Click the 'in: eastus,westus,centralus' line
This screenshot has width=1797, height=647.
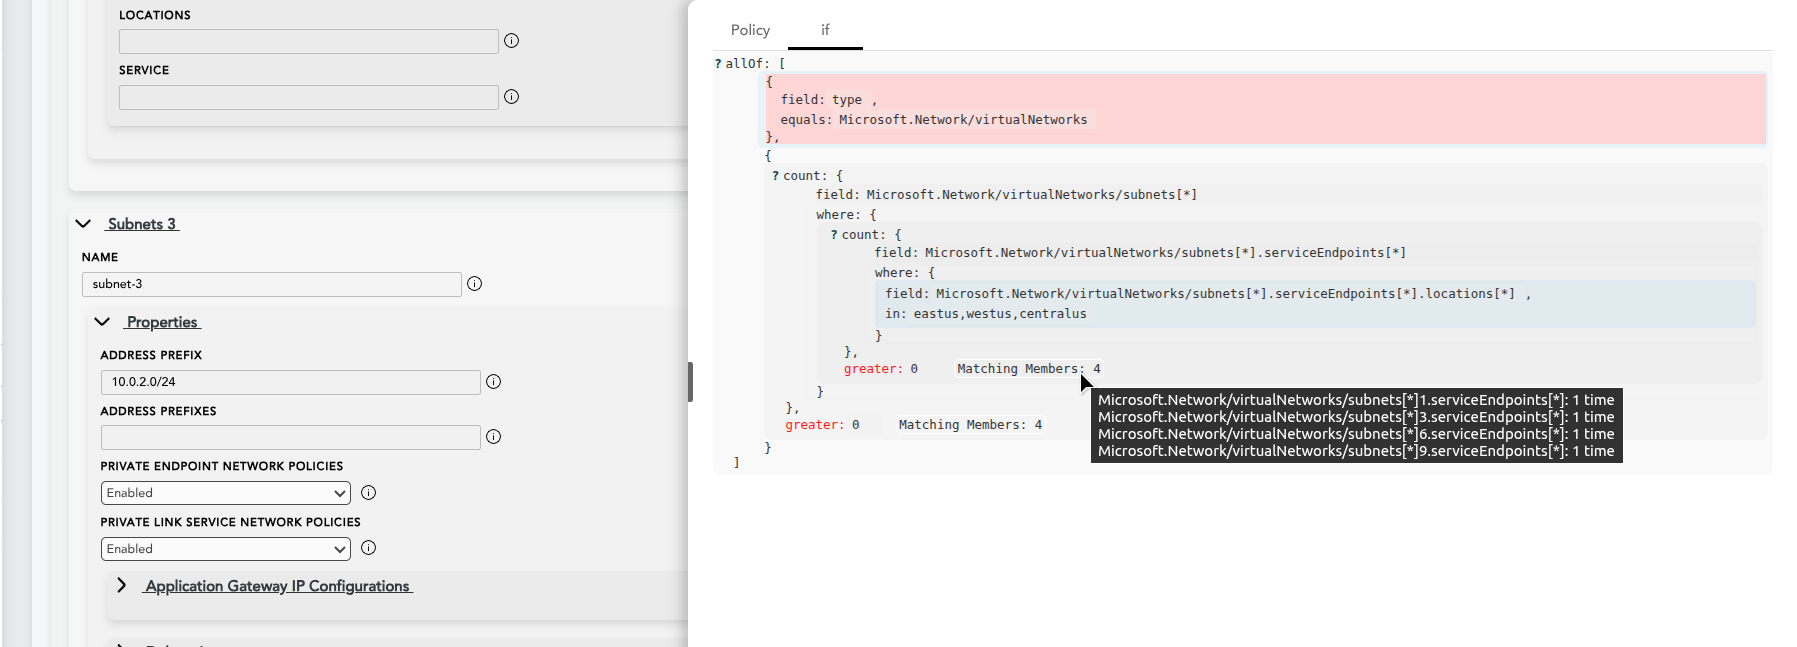coord(985,314)
